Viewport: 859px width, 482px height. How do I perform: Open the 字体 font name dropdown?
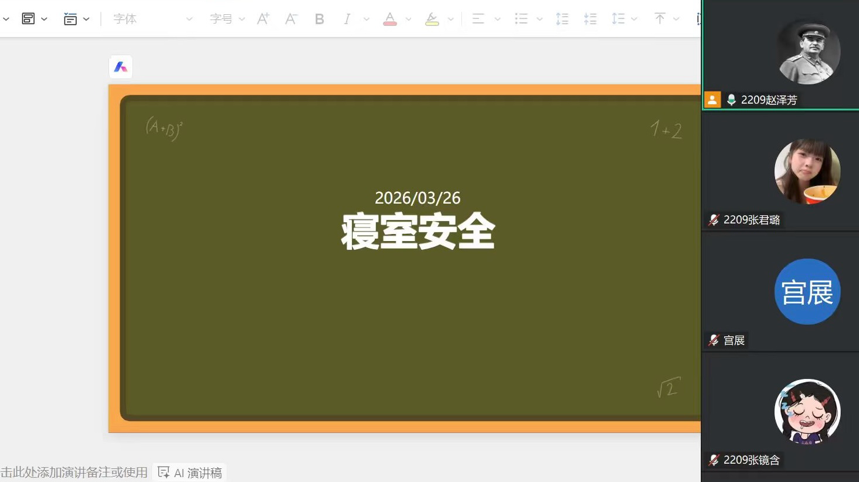pyautogui.click(x=152, y=19)
